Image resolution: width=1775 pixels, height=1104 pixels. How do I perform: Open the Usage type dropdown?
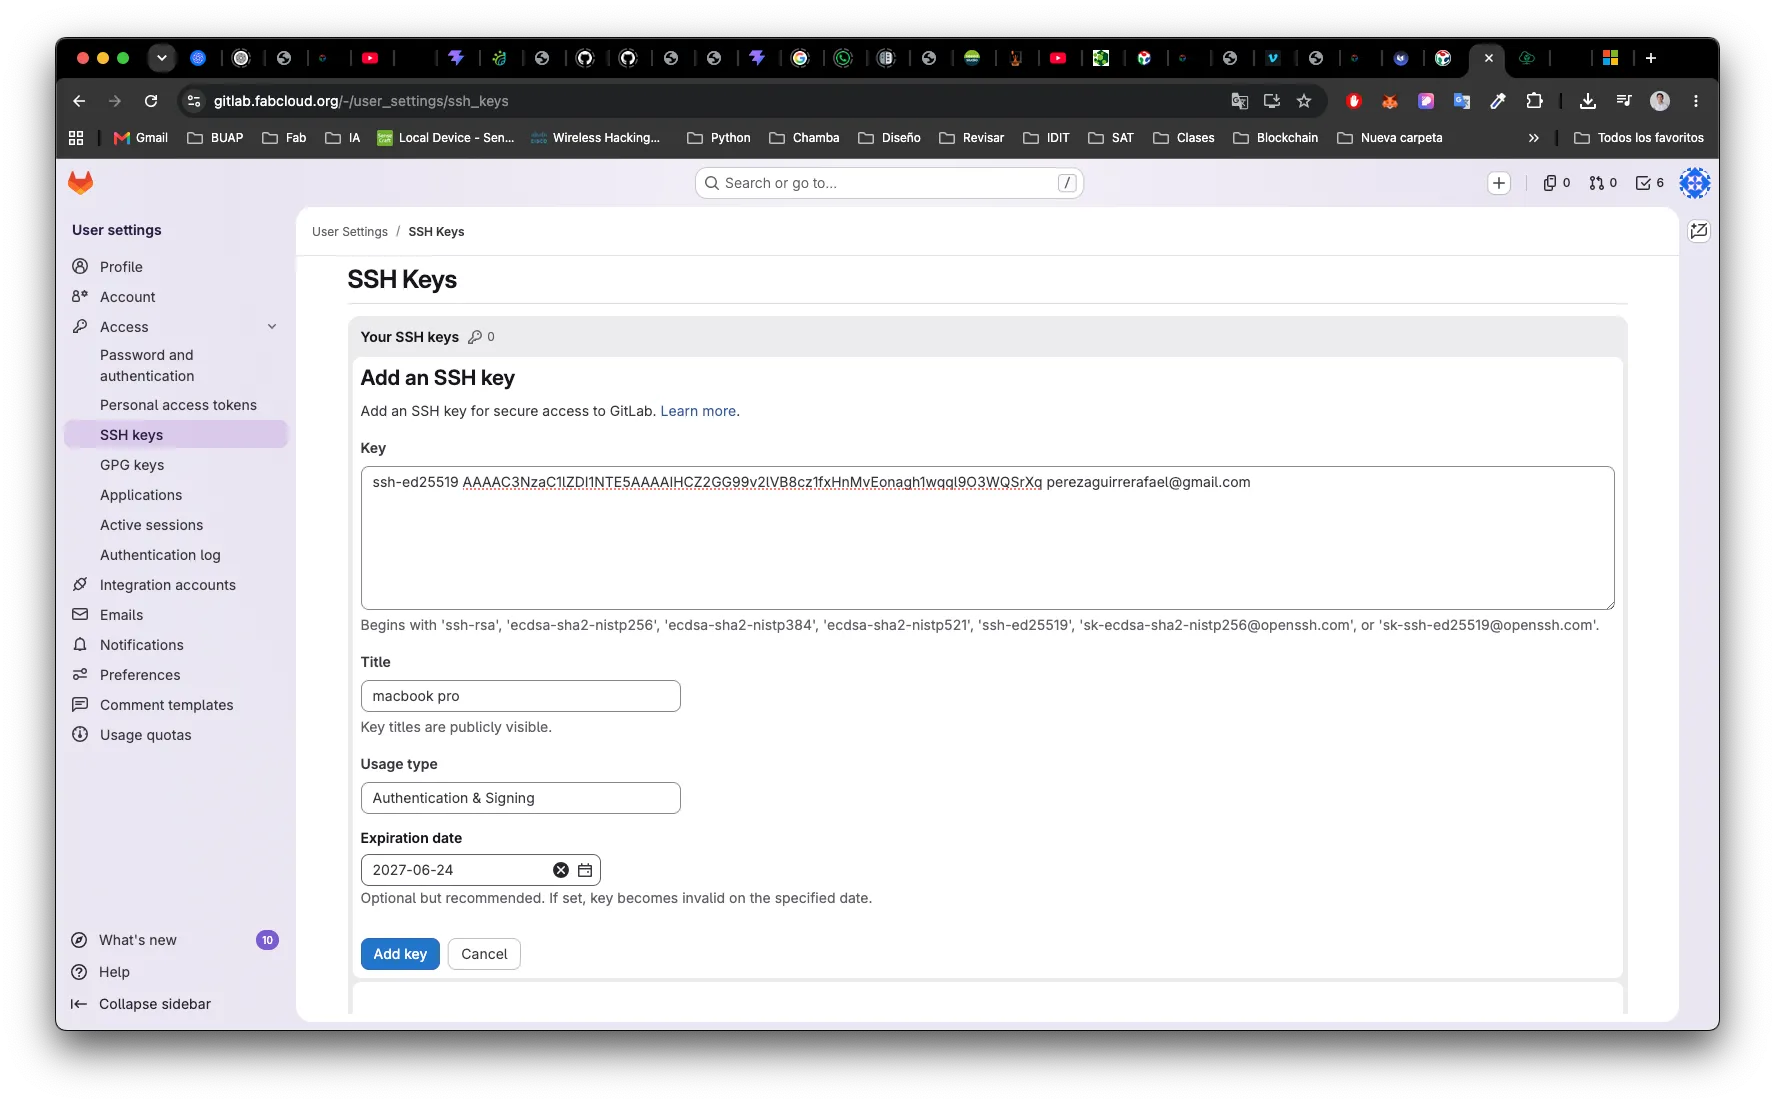tap(520, 798)
